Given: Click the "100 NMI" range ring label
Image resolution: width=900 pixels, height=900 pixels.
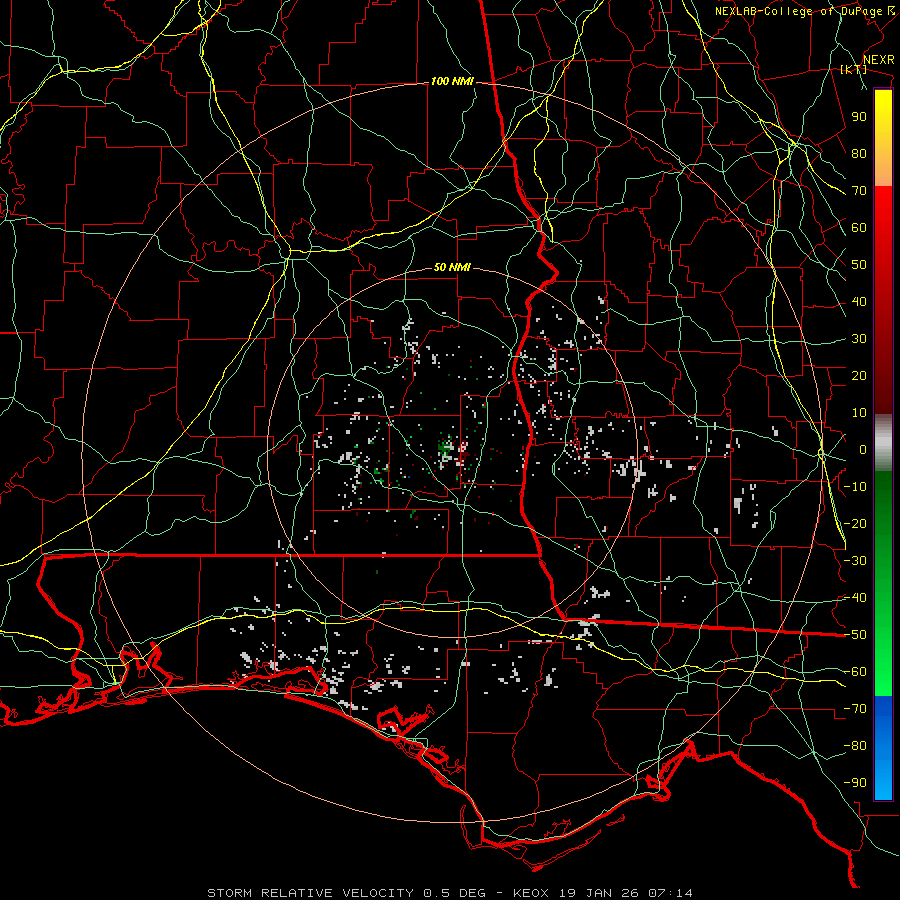Looking at the screenshot, I should pyautogui.click(x=452, y=82).
